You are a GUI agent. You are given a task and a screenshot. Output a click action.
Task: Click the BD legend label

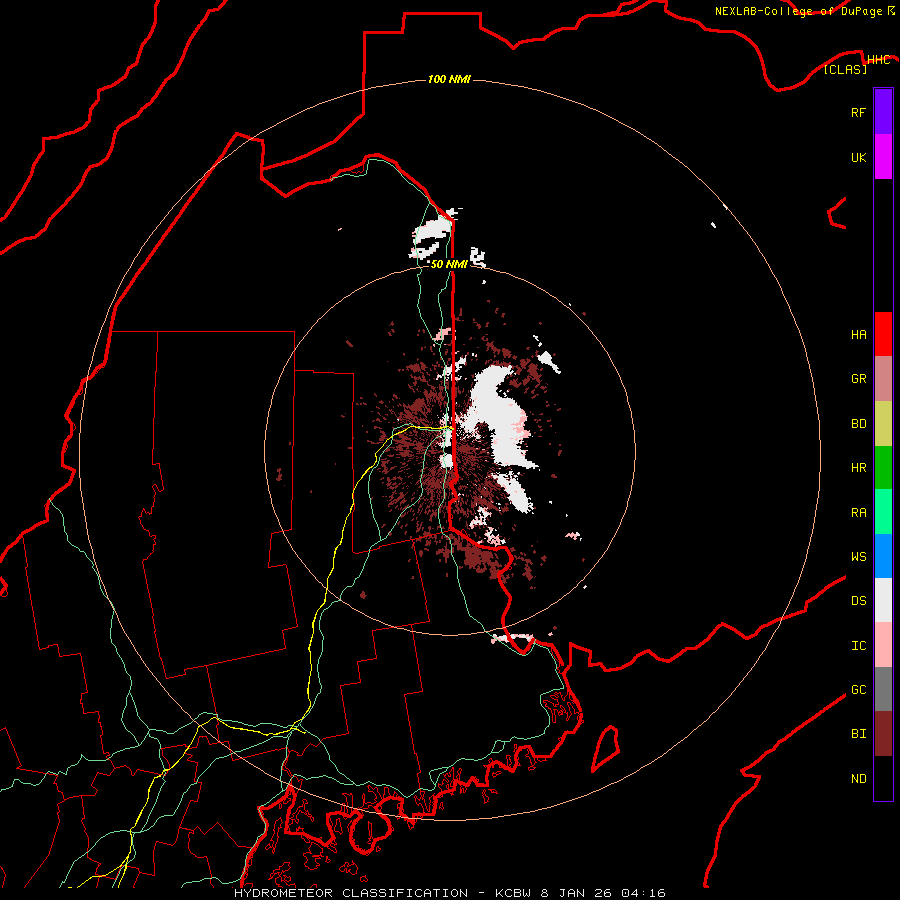858,424
